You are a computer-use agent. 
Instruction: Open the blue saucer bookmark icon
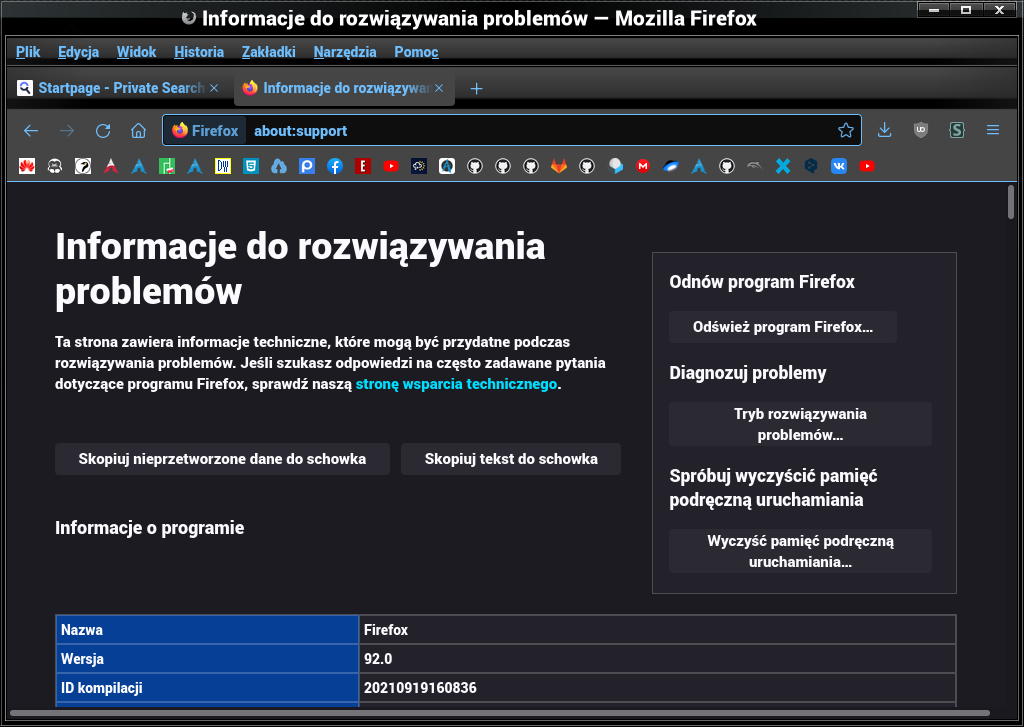[671, 167]
